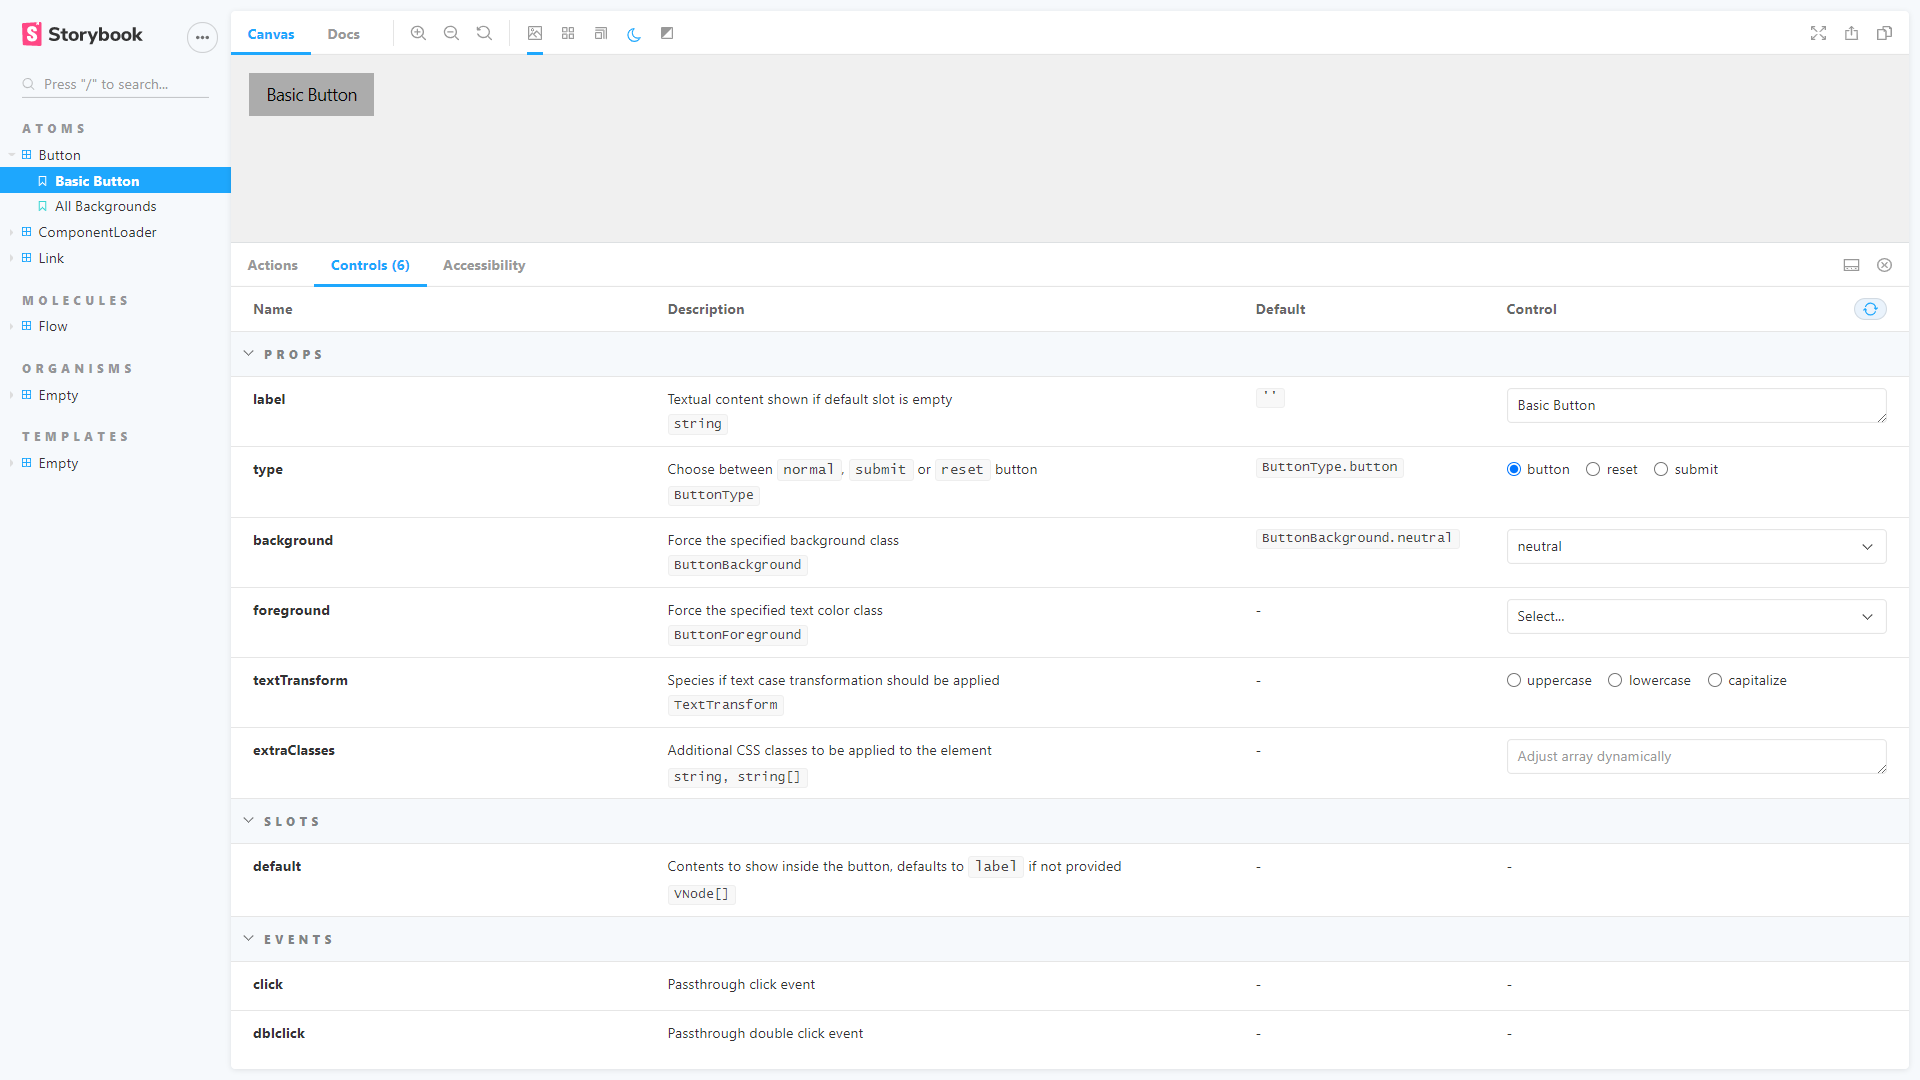The height and width of the screenshot is (1080, 1920).
Task: Open the All Backgrounds story
Action: point(105,206)
